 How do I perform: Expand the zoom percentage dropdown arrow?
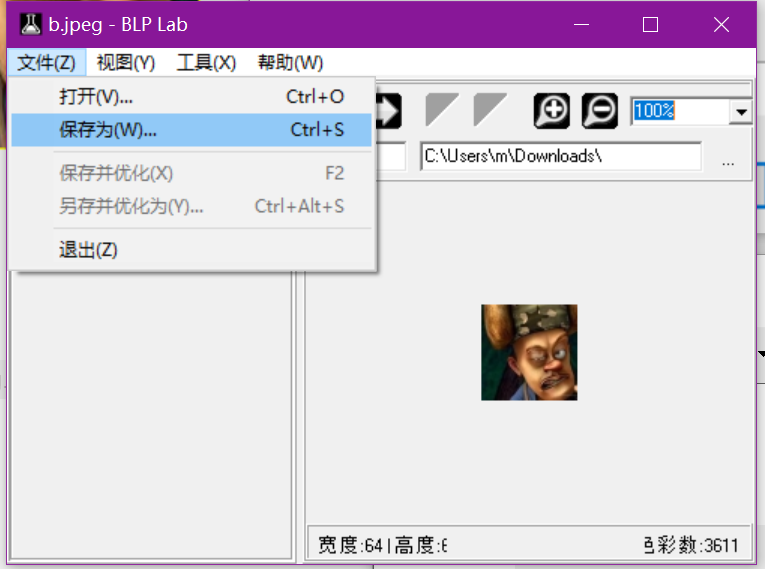741,112
